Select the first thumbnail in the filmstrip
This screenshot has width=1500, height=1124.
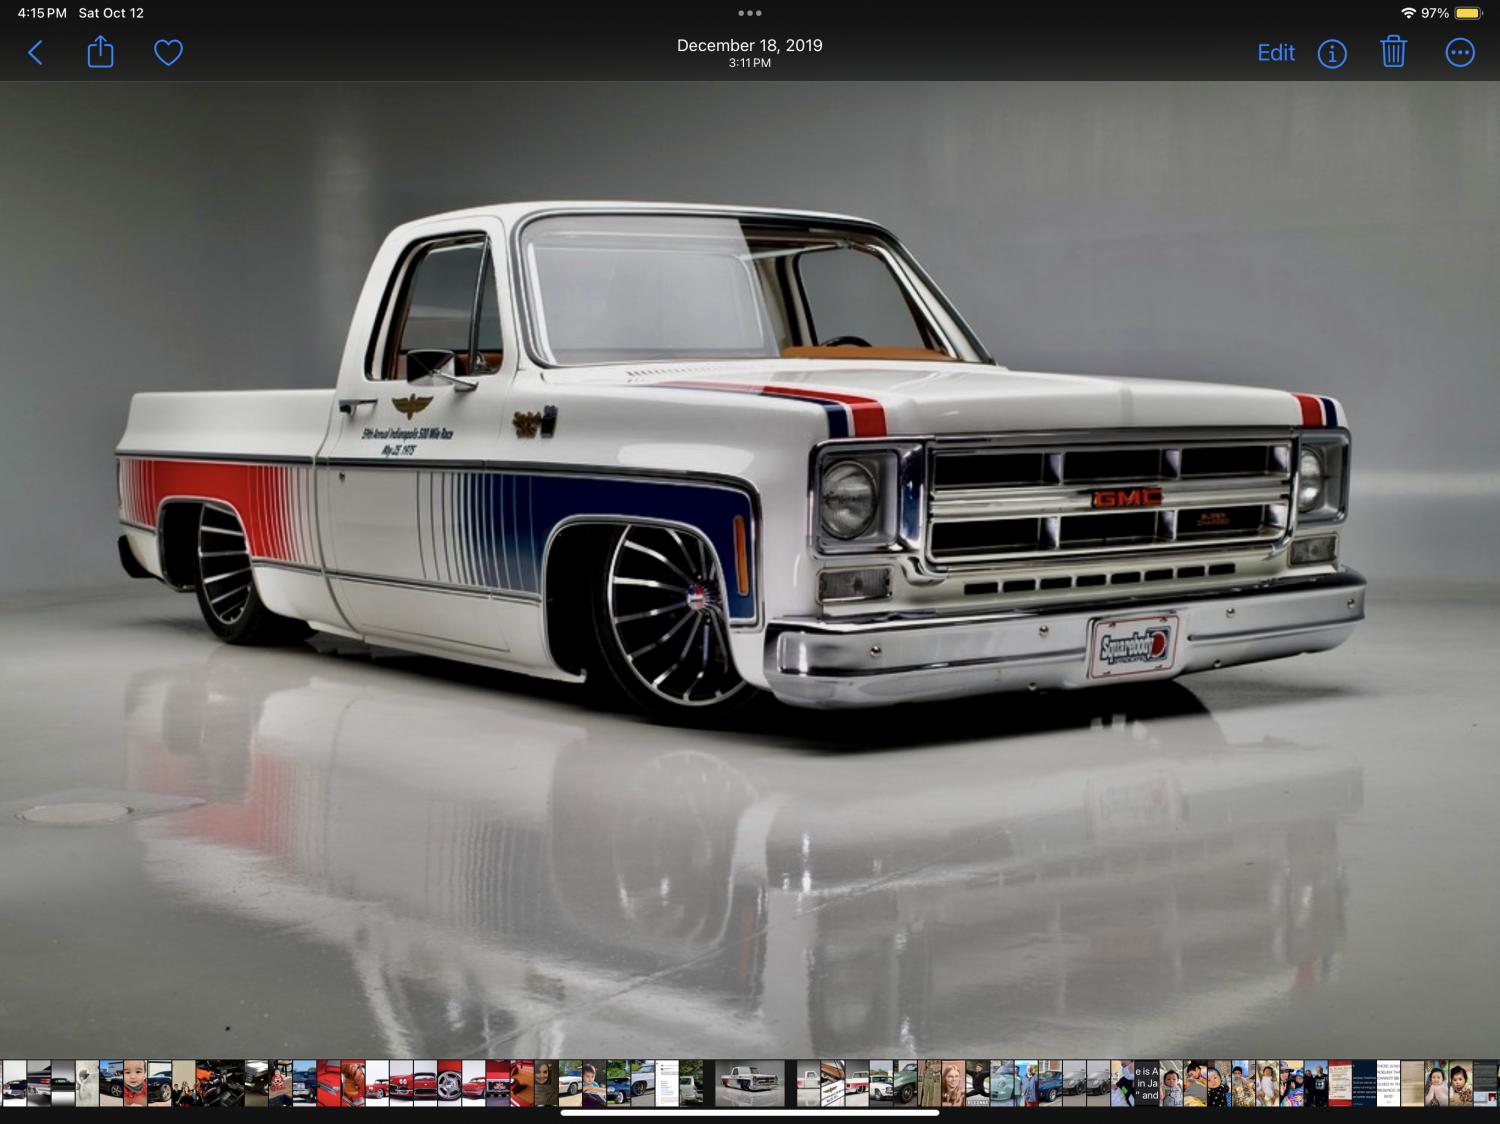coord(13,1083)
